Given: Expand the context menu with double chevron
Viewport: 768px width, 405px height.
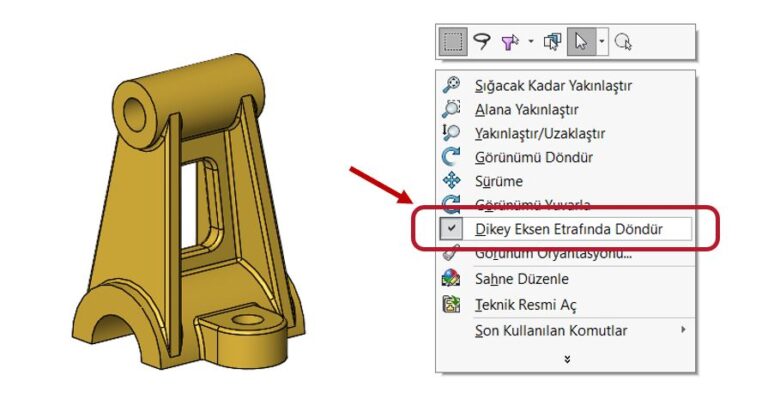Looking at the screenshot, I should coord(567,359).
